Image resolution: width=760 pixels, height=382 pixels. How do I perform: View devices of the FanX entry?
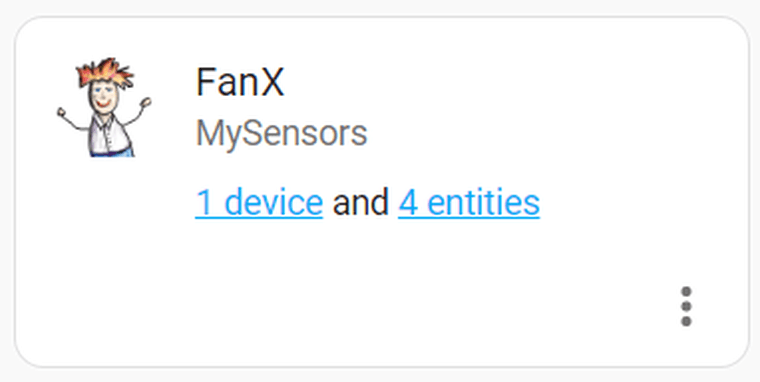[259, 203]
